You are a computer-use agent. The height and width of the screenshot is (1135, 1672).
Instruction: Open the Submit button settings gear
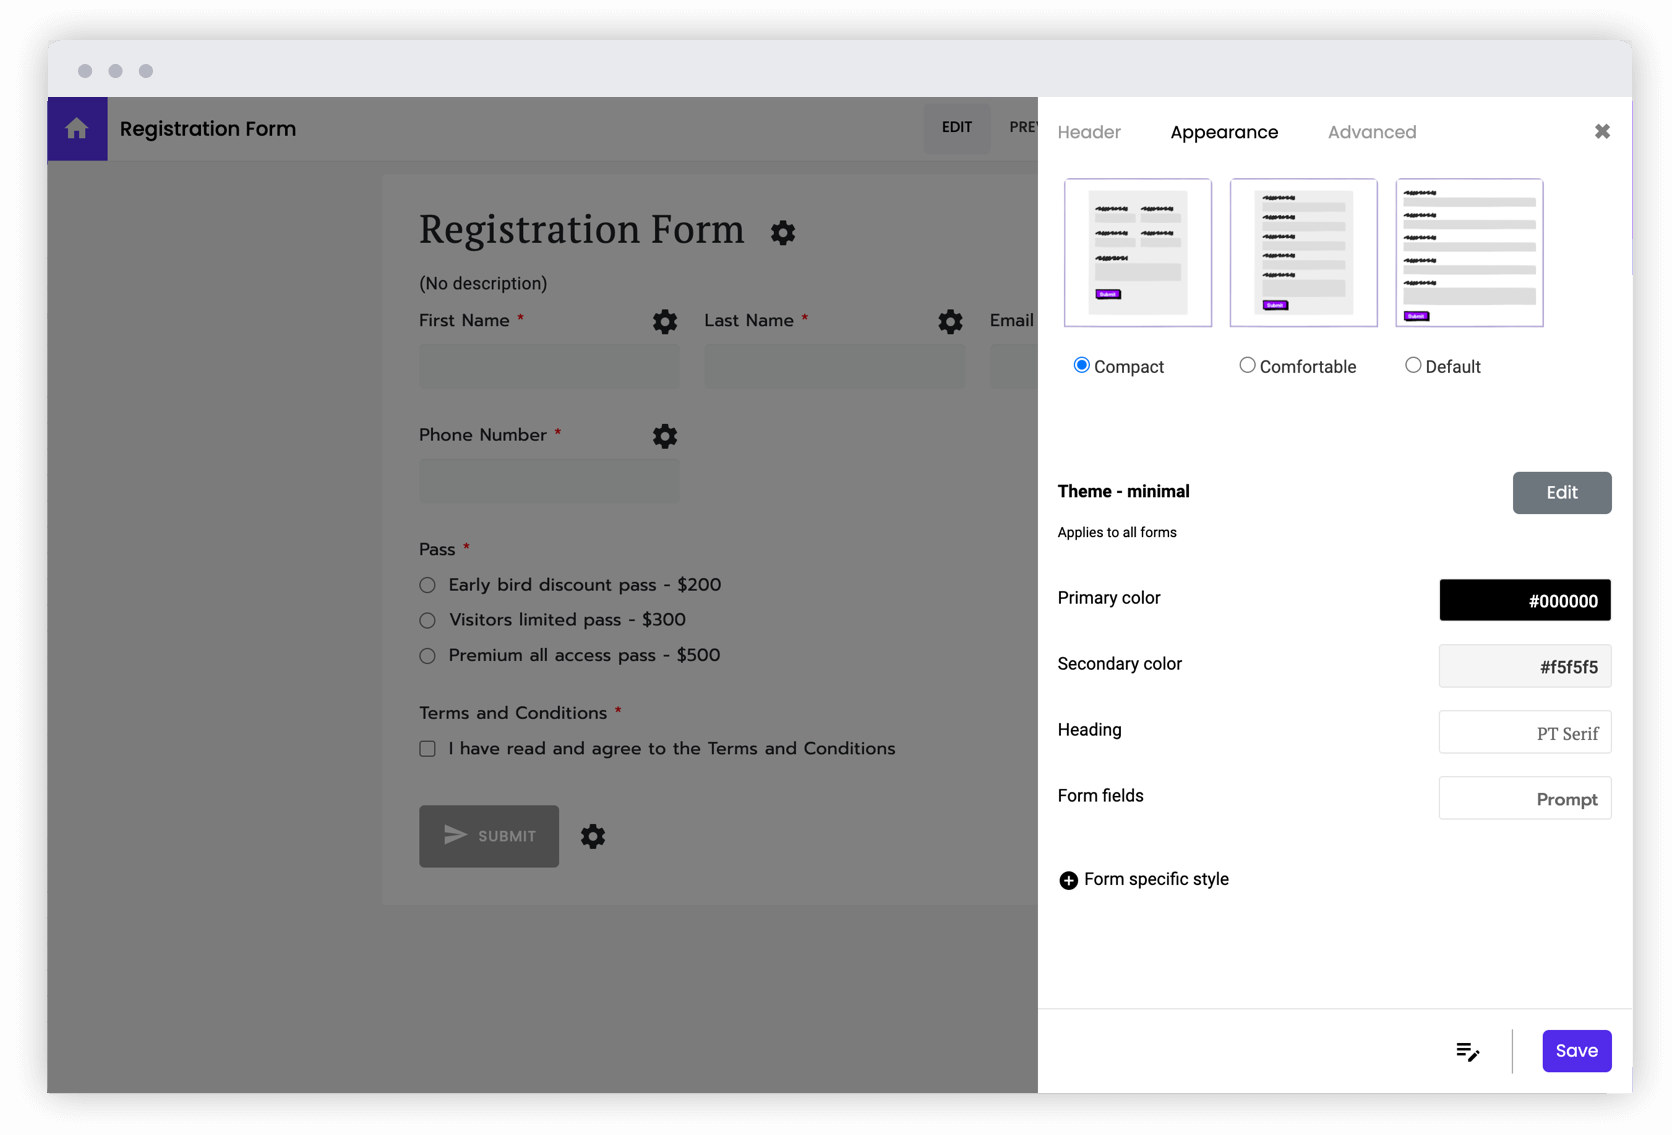pyautogui.click(x=593, y=836)
